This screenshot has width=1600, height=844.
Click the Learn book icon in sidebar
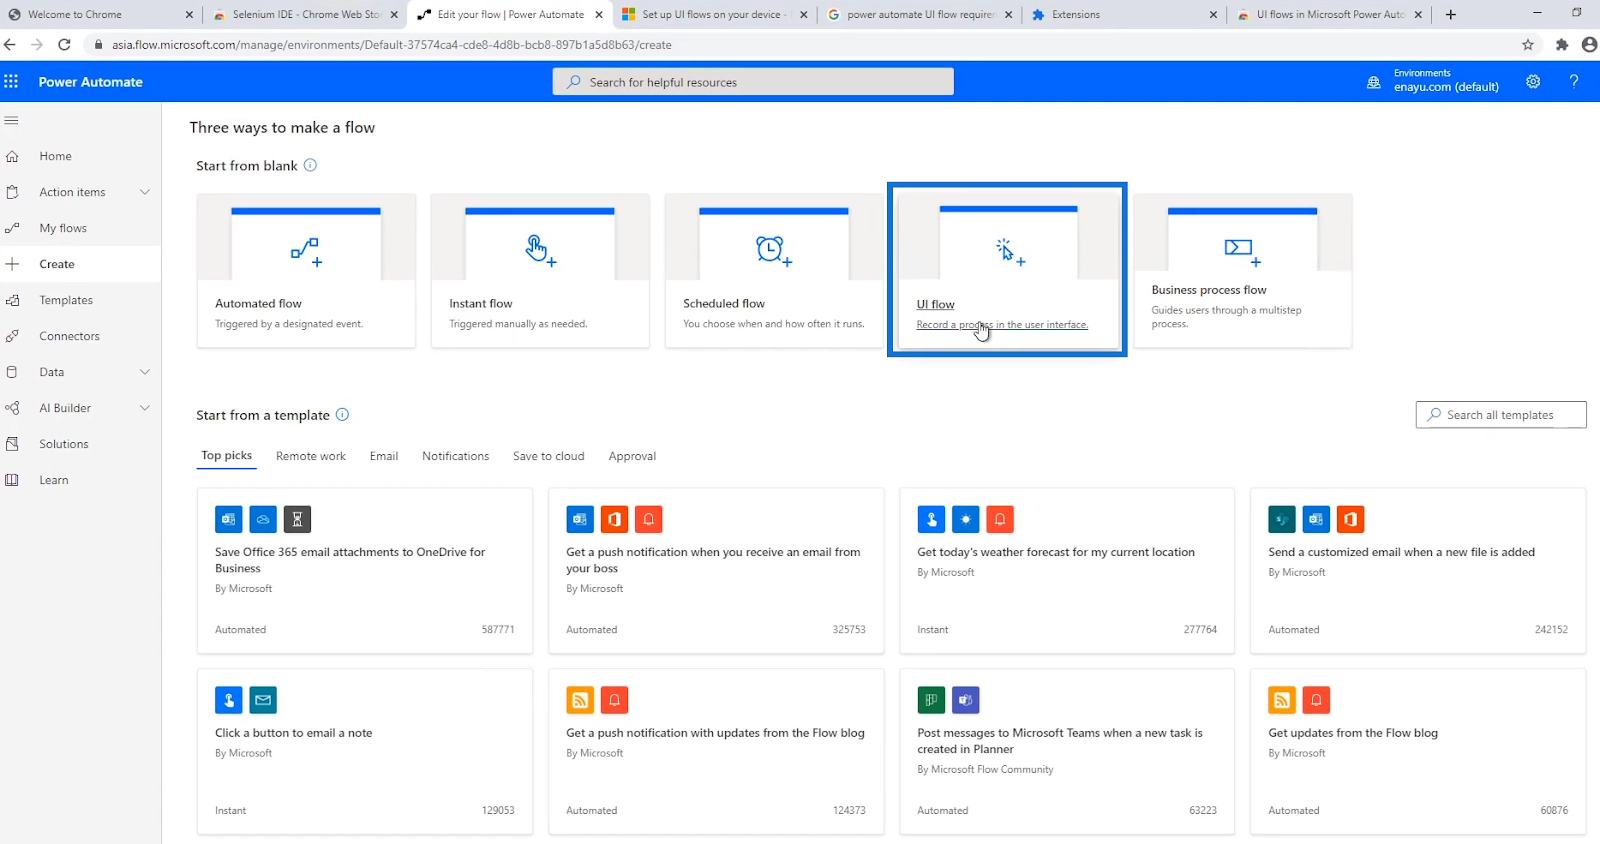(x=12, y=480)
